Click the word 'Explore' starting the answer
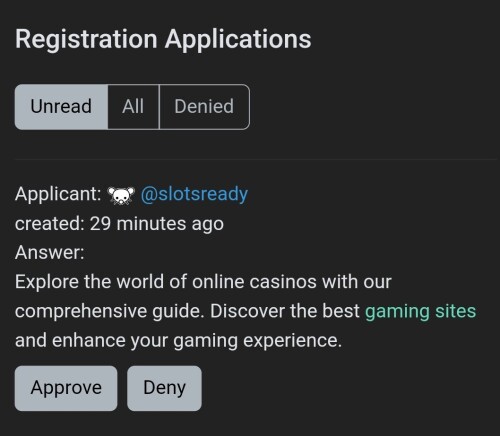 47,282
